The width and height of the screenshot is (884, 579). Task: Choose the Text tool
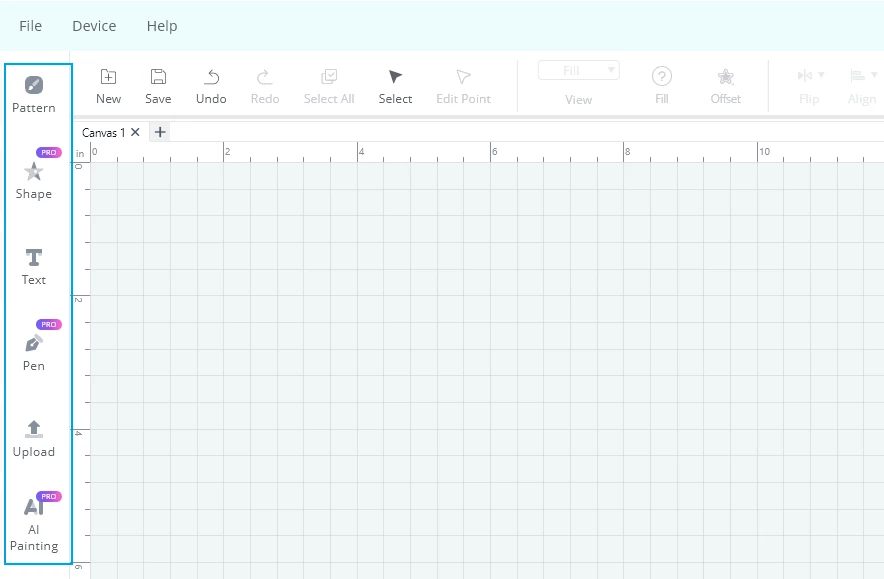tap(34, 267)
